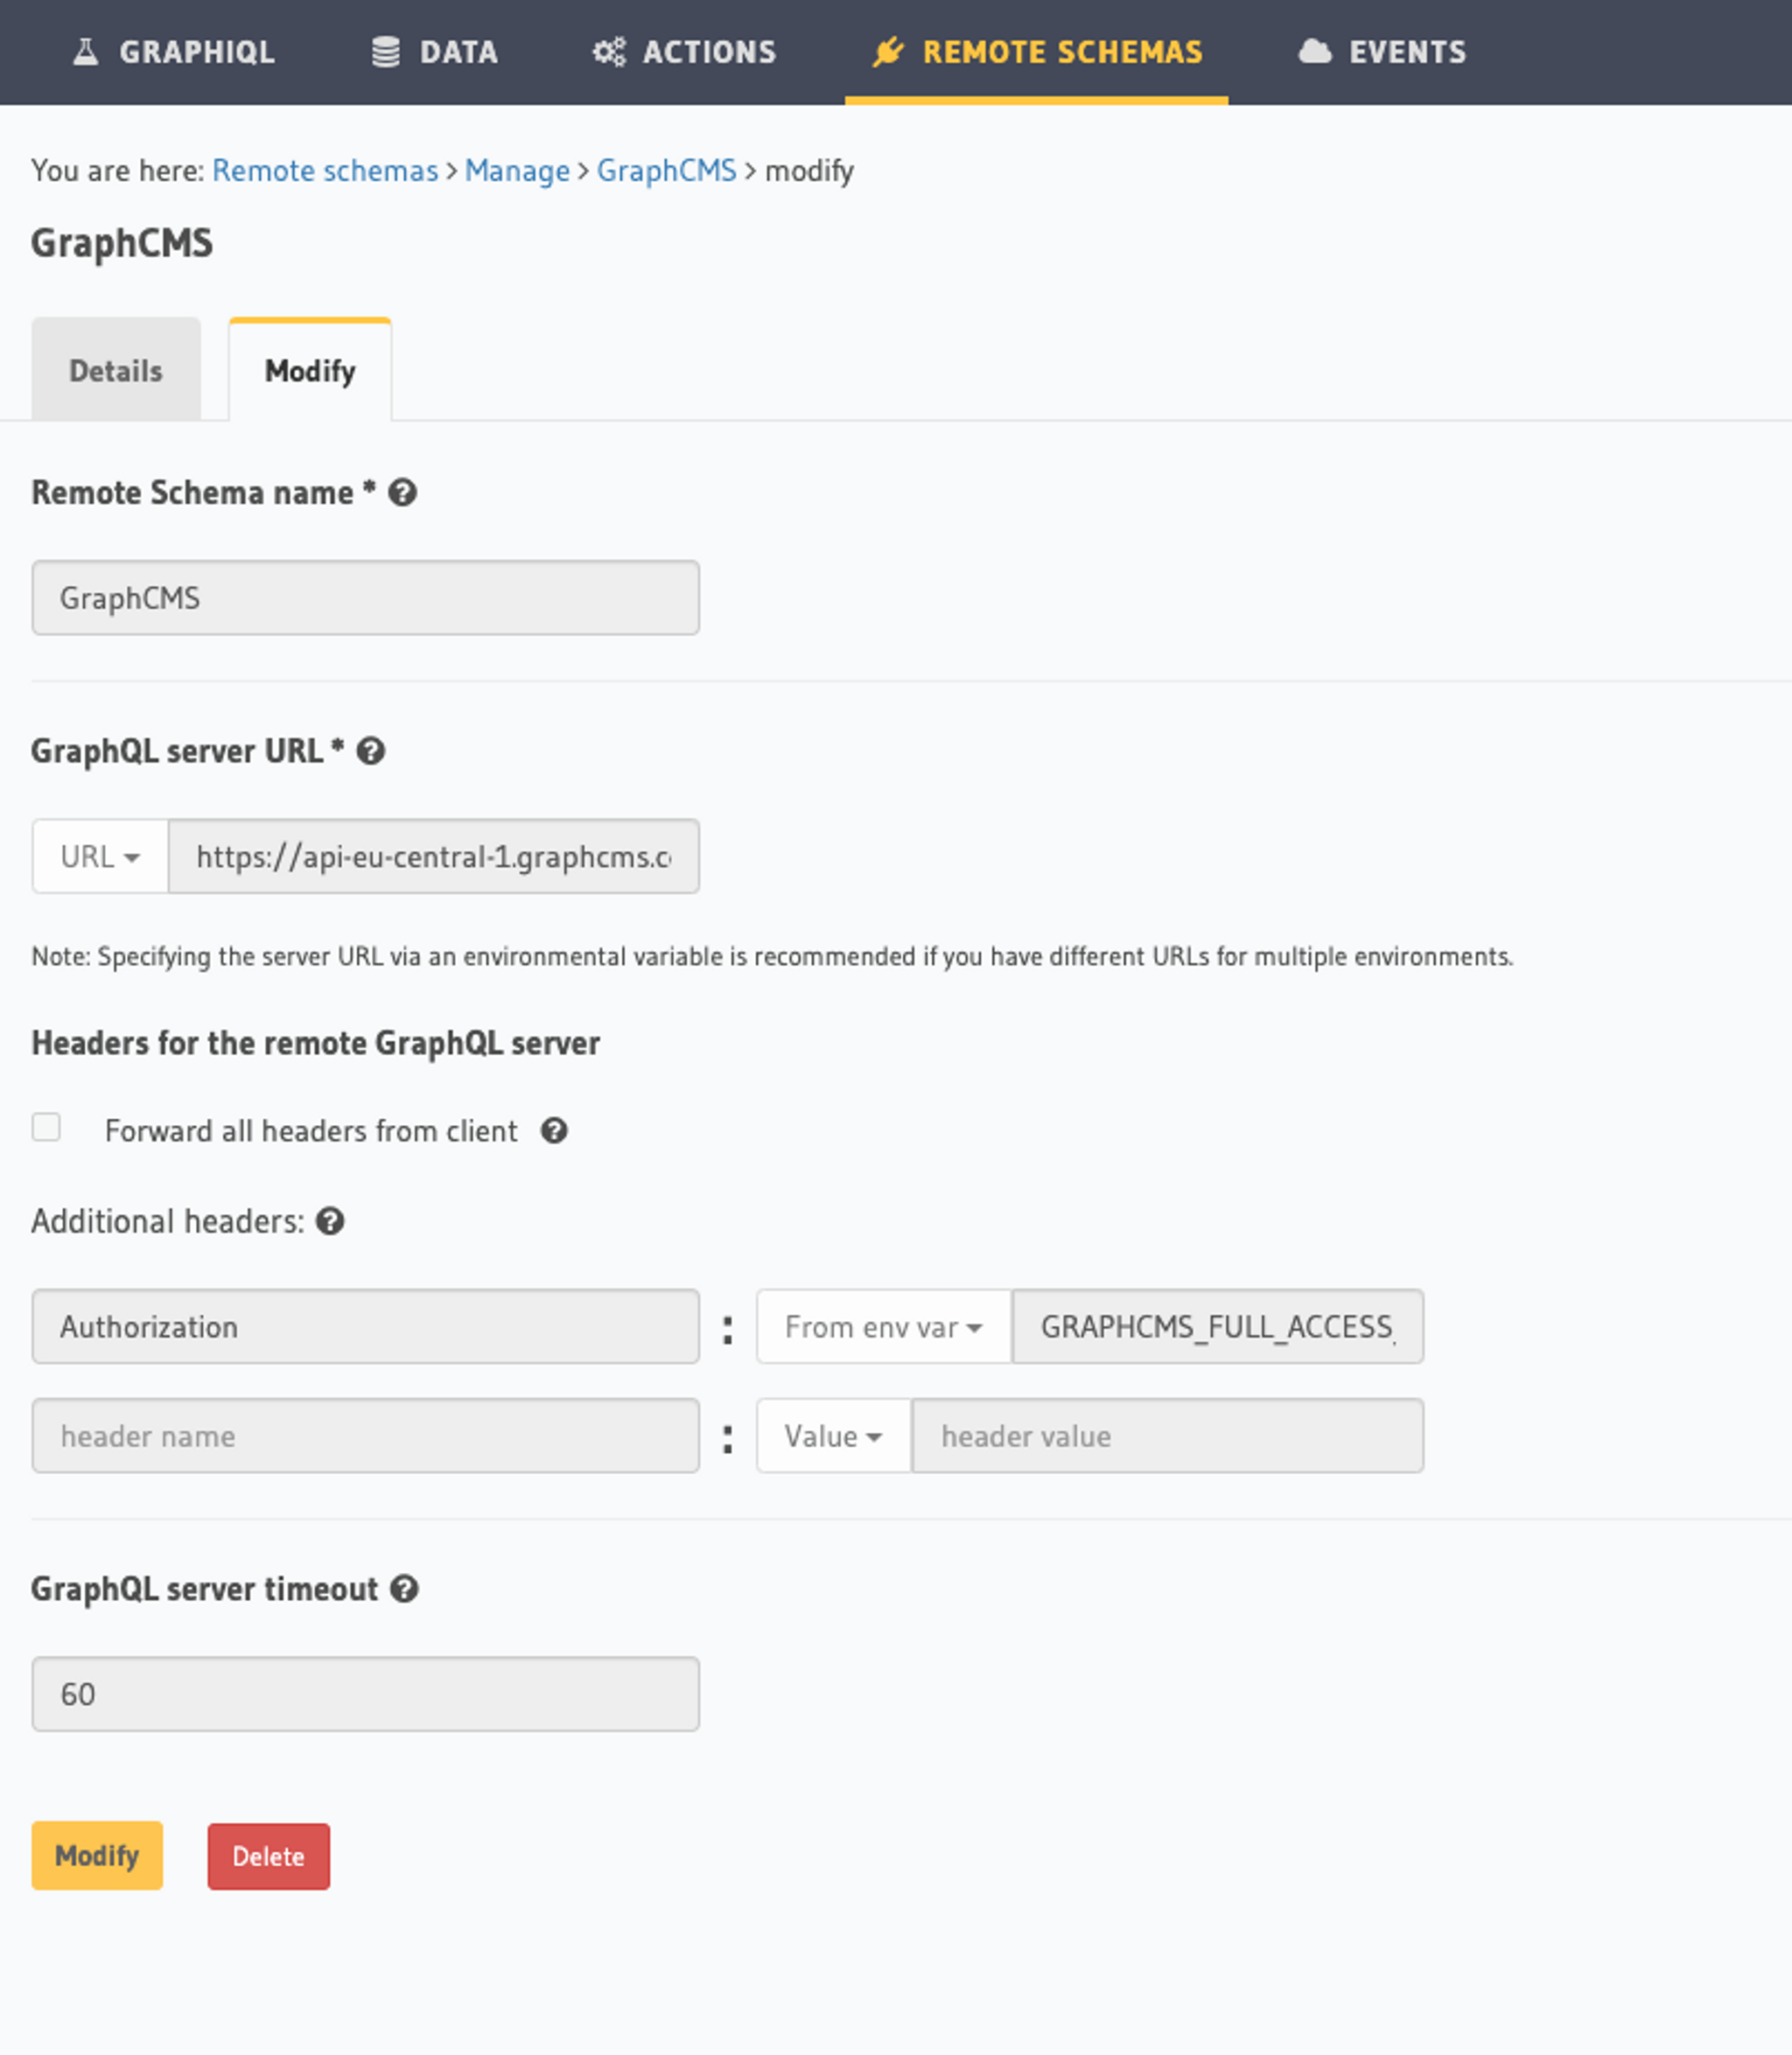The image size is (1792, 2055).
Task: Click the Remote Schemas plug icon
Action: [888, 52]
